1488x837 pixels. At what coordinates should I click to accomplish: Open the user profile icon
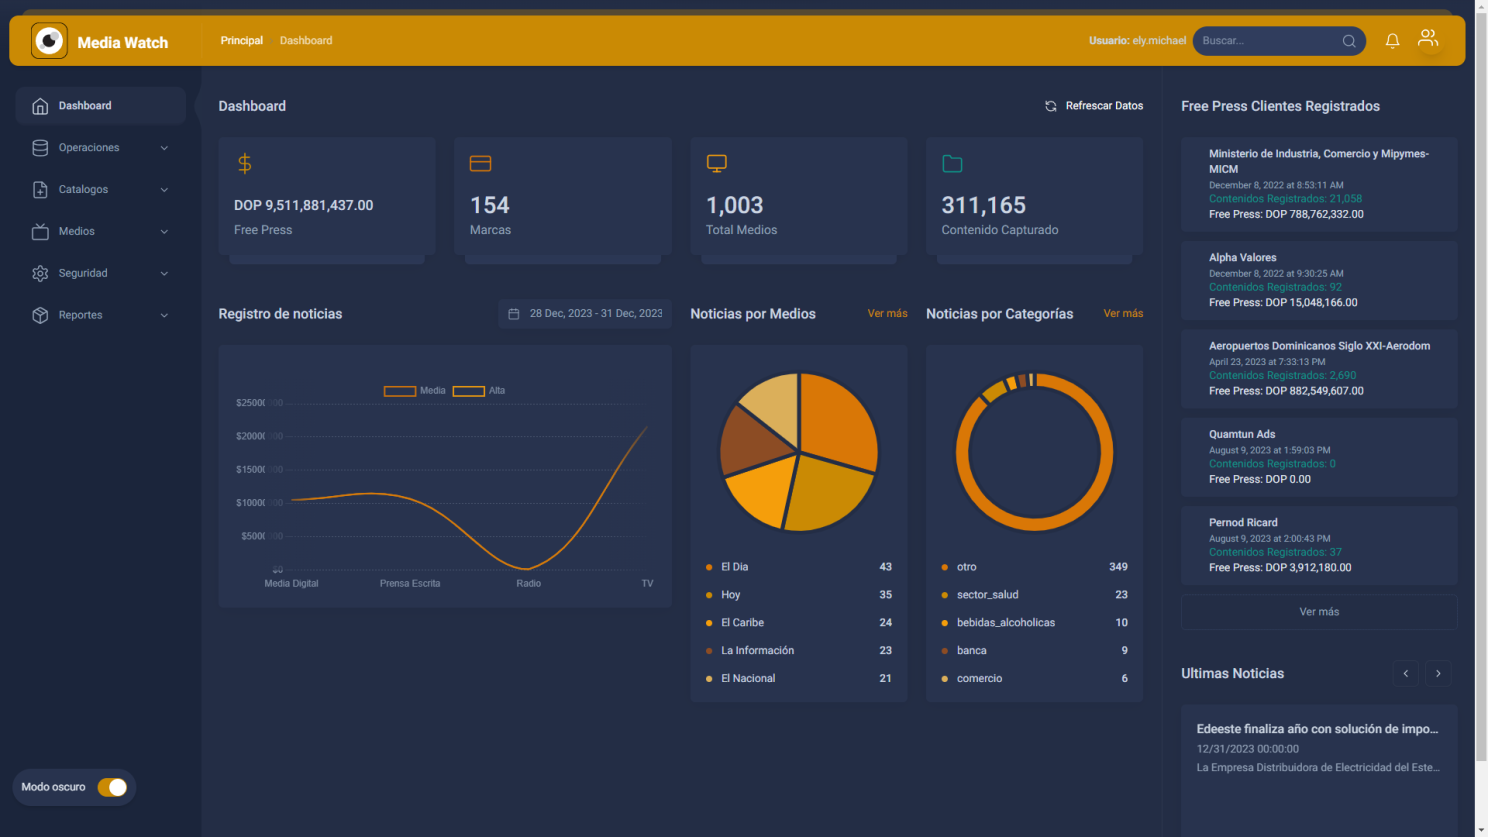point(1428,39)
